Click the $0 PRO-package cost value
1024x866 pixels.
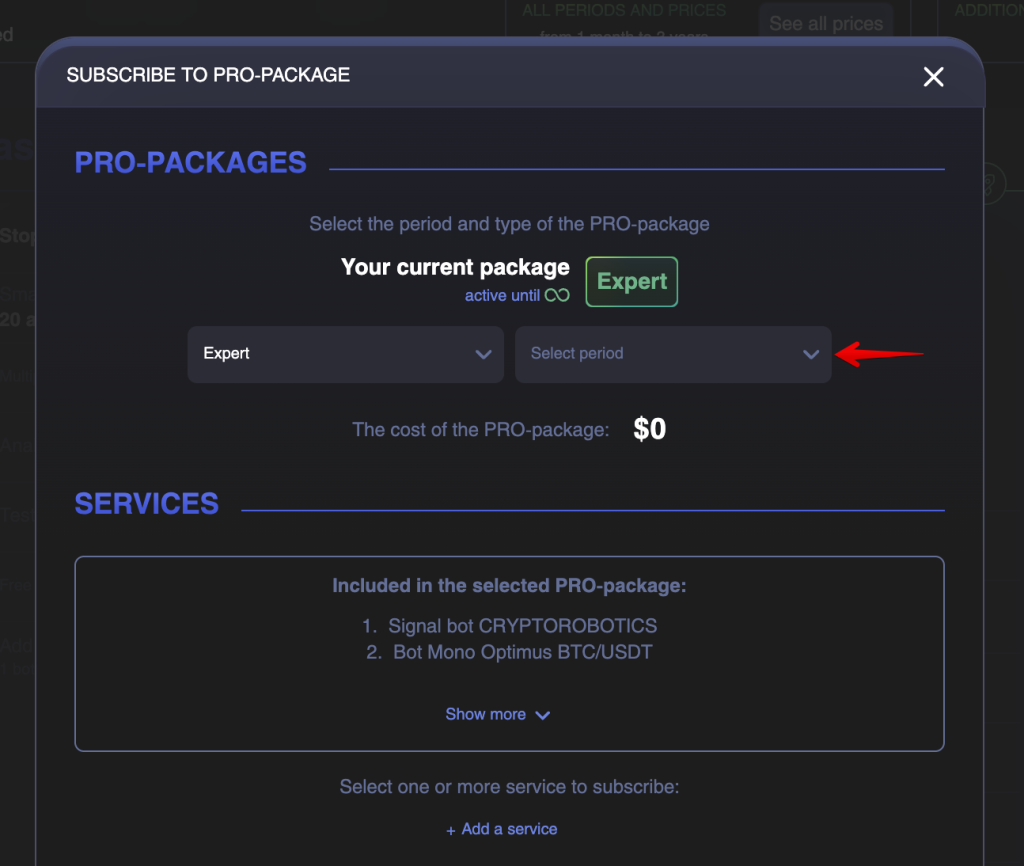click(x=650, y=429)
